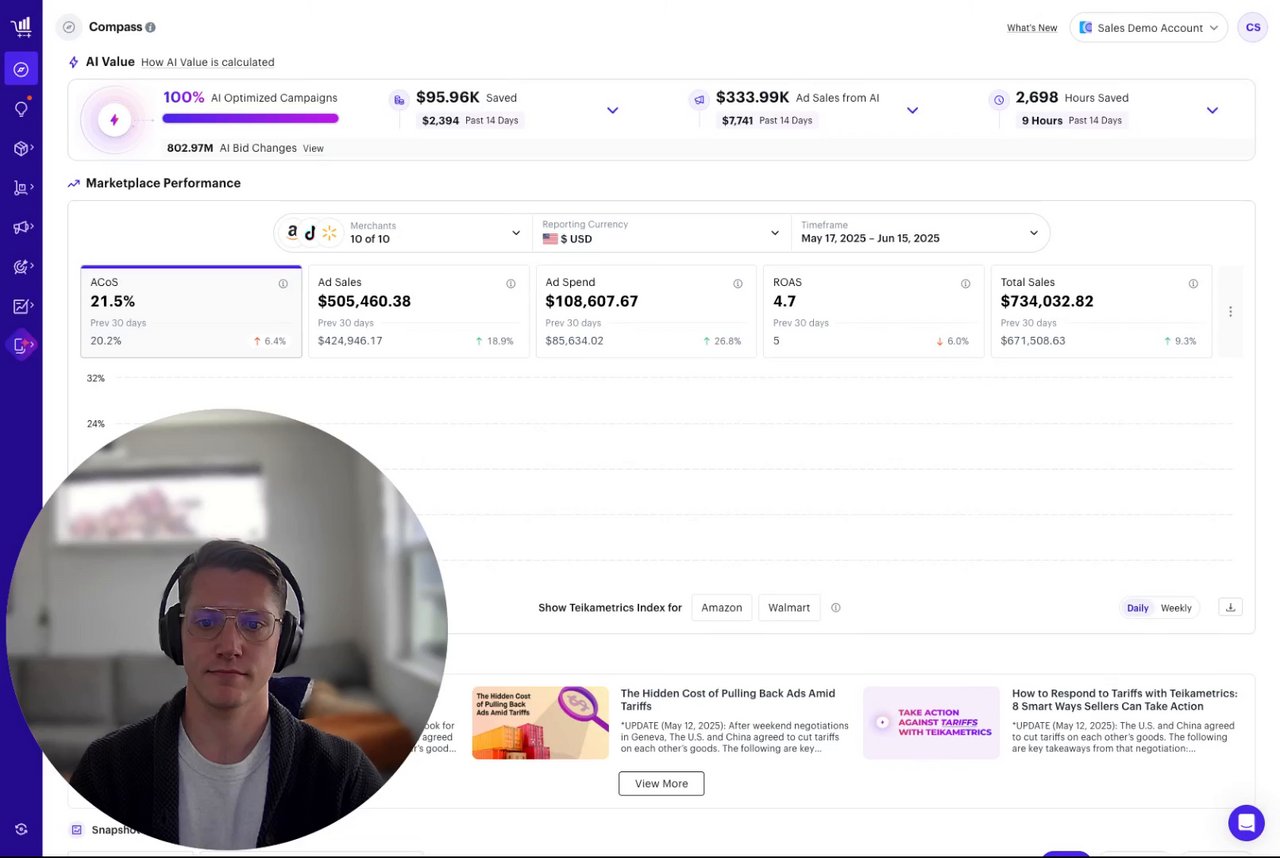Click the Ad Sales from AI icon
Image resolution: width=1280 pixels, height=858 pixels.
coord(698,100)
